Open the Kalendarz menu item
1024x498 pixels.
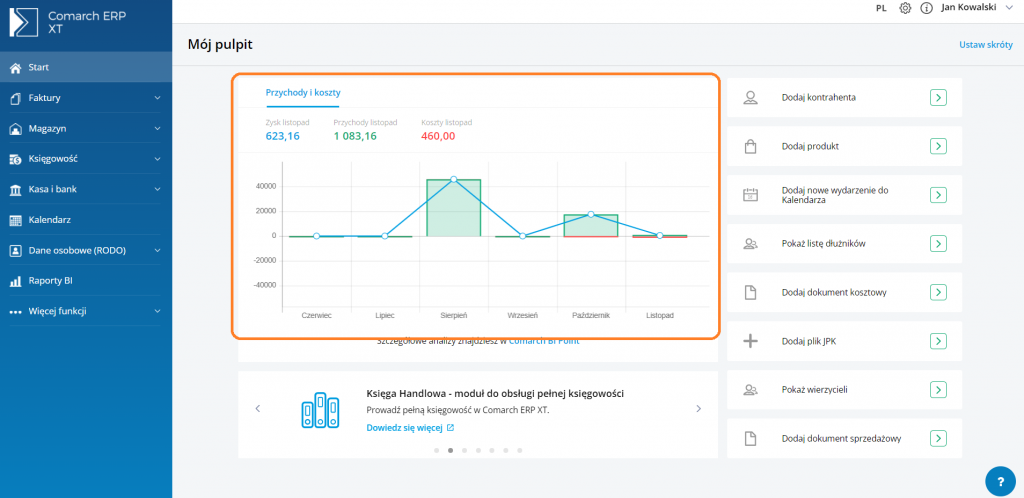86,221
